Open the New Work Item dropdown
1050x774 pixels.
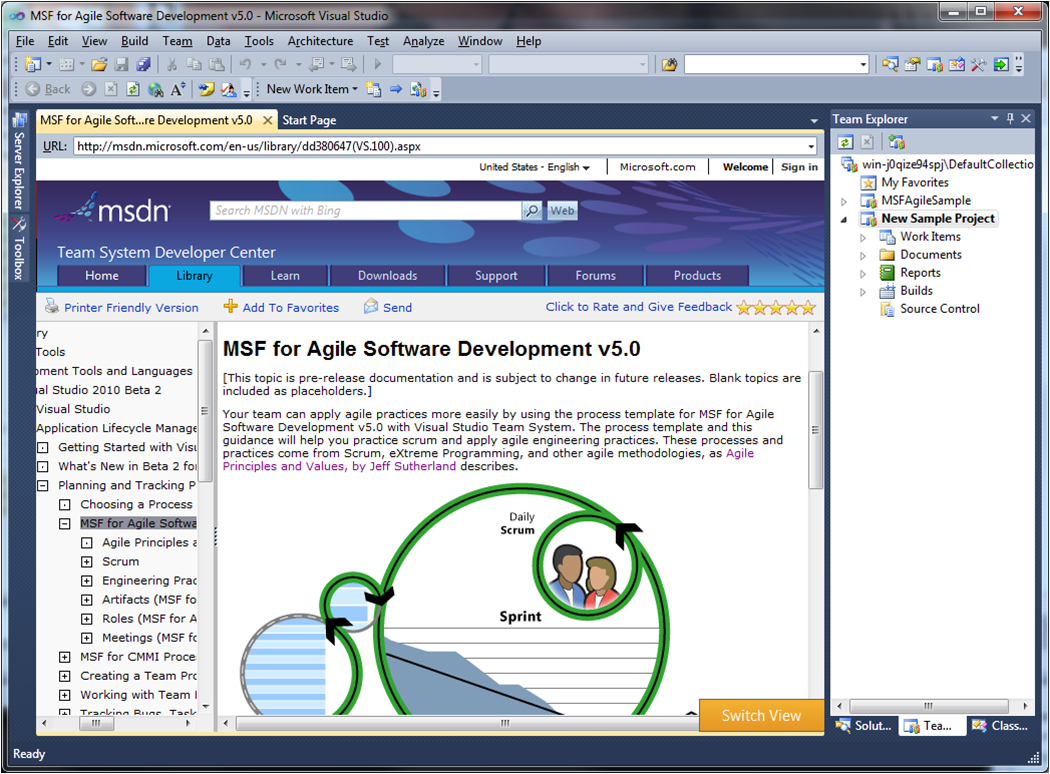[x=312, y=90]
